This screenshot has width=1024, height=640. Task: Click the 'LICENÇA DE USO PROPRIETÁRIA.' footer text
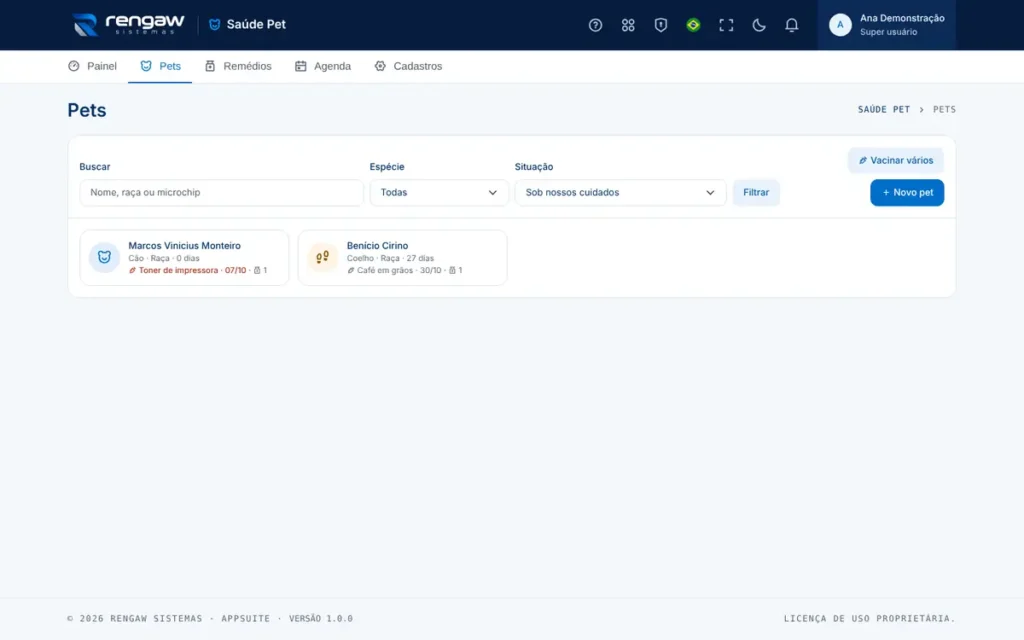869,618
